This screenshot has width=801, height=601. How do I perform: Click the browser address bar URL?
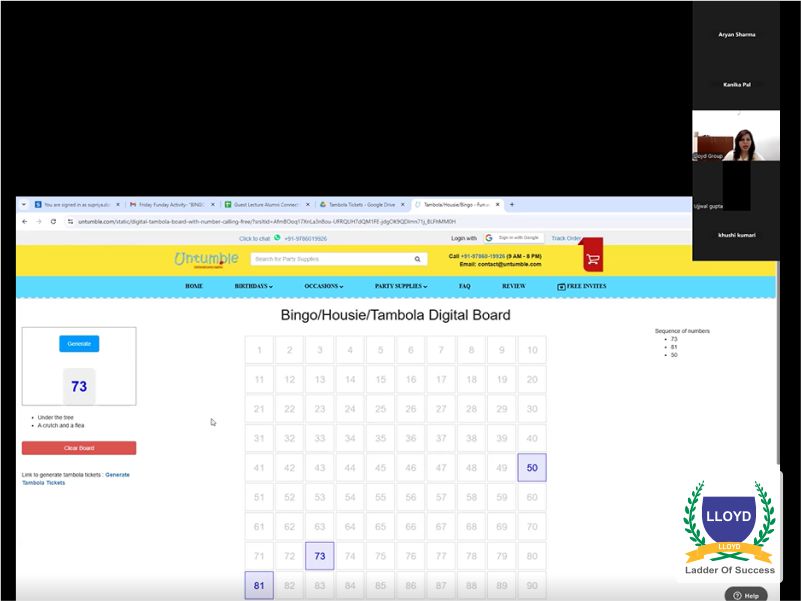pos(267,221)
